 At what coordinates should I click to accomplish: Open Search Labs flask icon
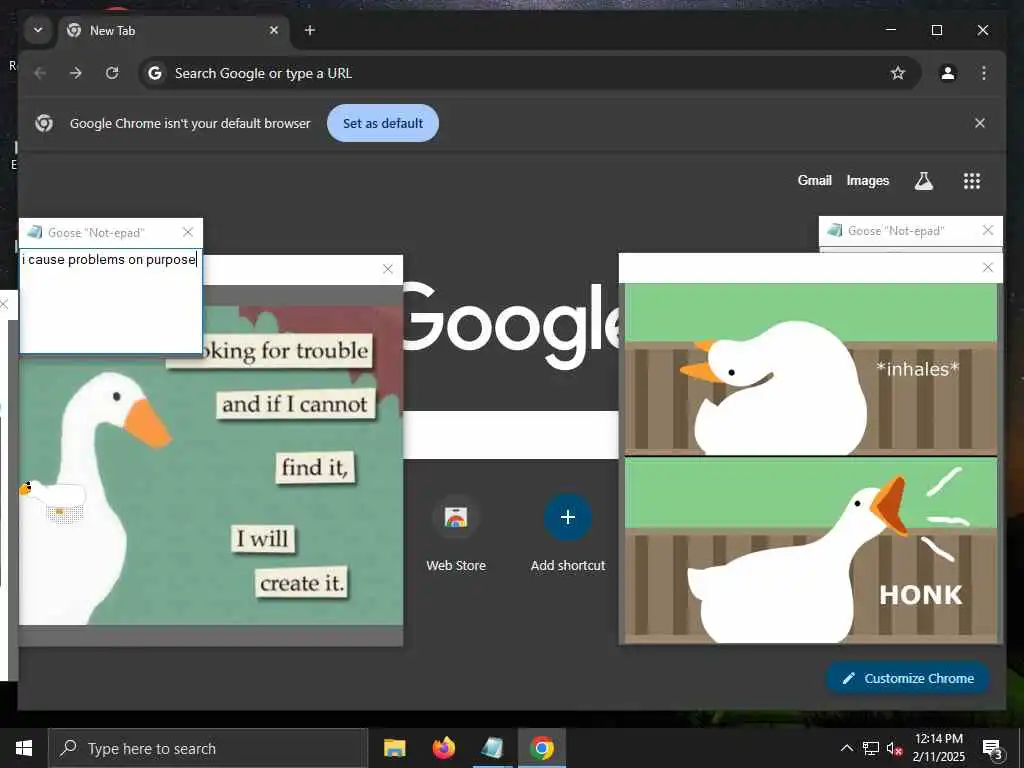coord(923,181)
